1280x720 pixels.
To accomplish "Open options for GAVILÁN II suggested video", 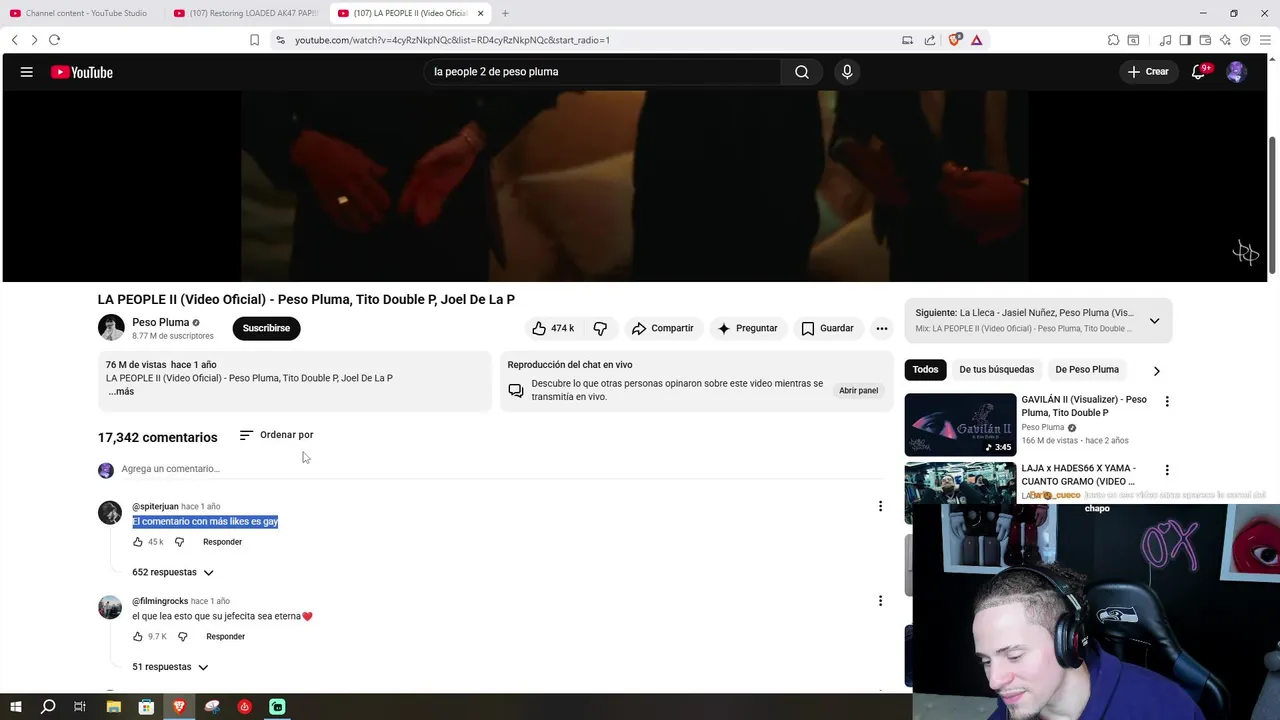I will point(1166,401).
